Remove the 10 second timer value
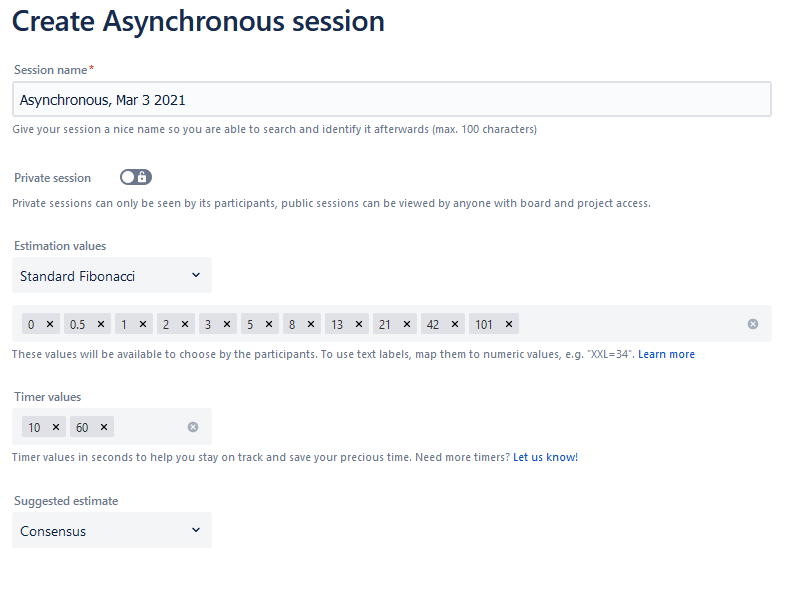Viewport: 790px width, 603px height. pyautogui.click(x=56, y=427)
